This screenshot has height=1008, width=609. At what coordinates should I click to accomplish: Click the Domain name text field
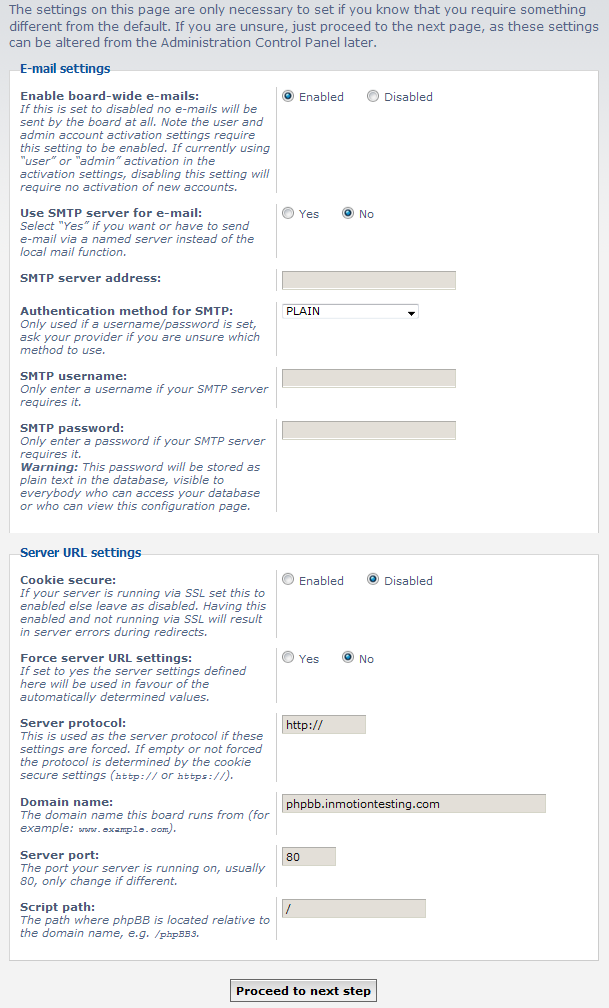(x=414, y=804)
